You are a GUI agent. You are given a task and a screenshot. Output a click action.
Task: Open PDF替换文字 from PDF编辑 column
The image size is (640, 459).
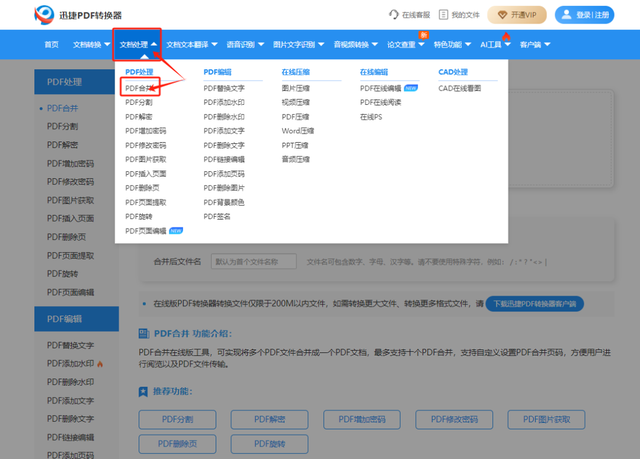(224, 88)
